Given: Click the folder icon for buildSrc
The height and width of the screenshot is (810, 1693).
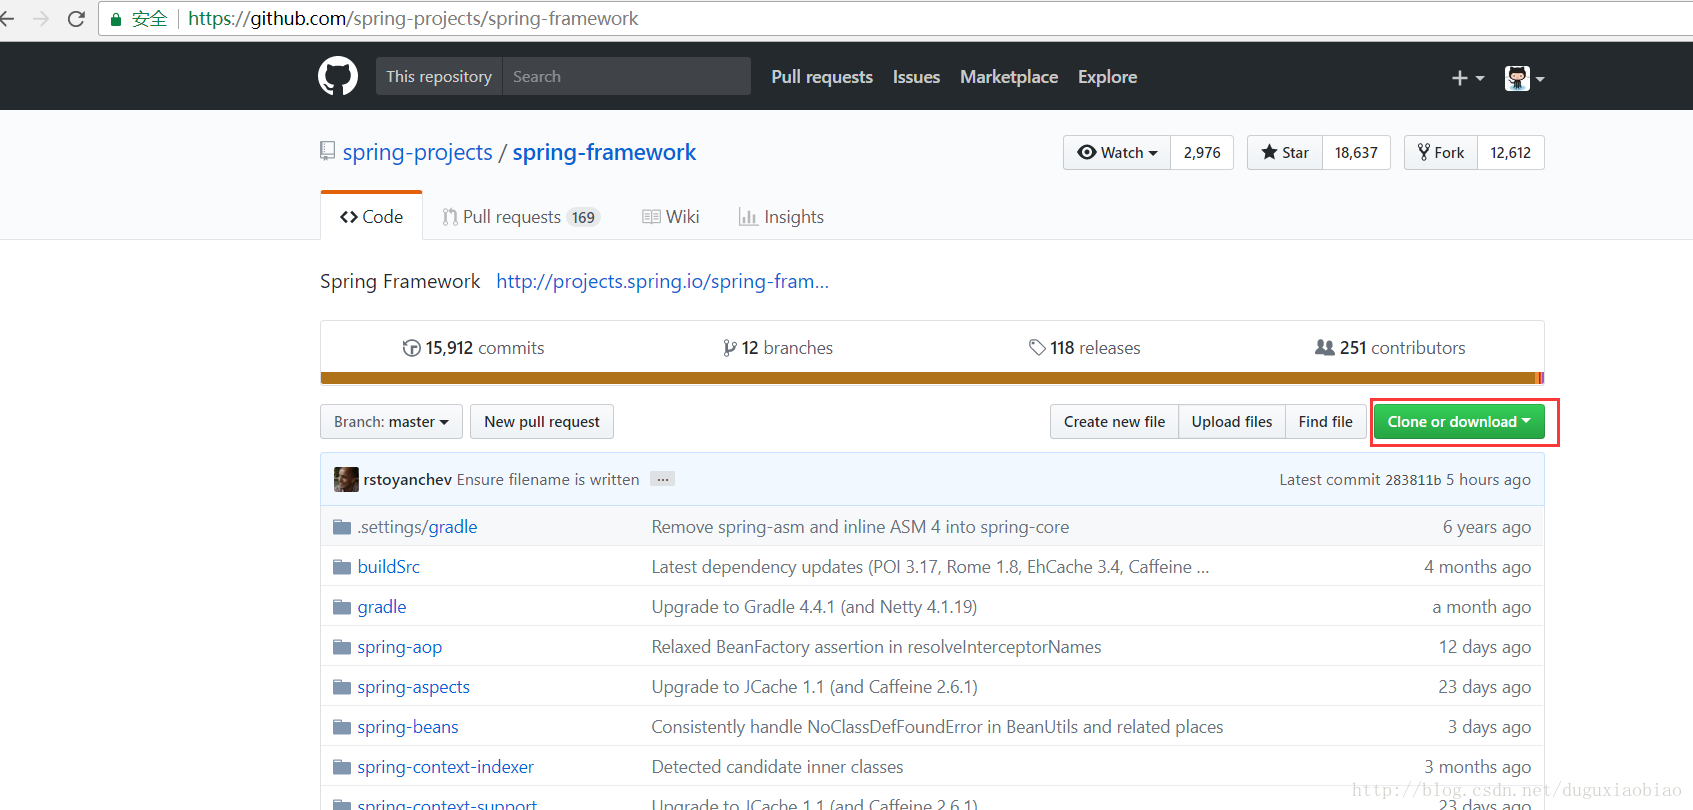Looking at the screenshot, I should coord(342,567).
